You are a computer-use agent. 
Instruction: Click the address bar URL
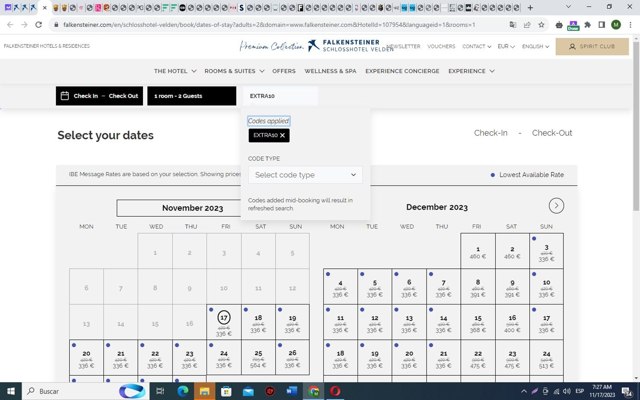tap(269, 25)
